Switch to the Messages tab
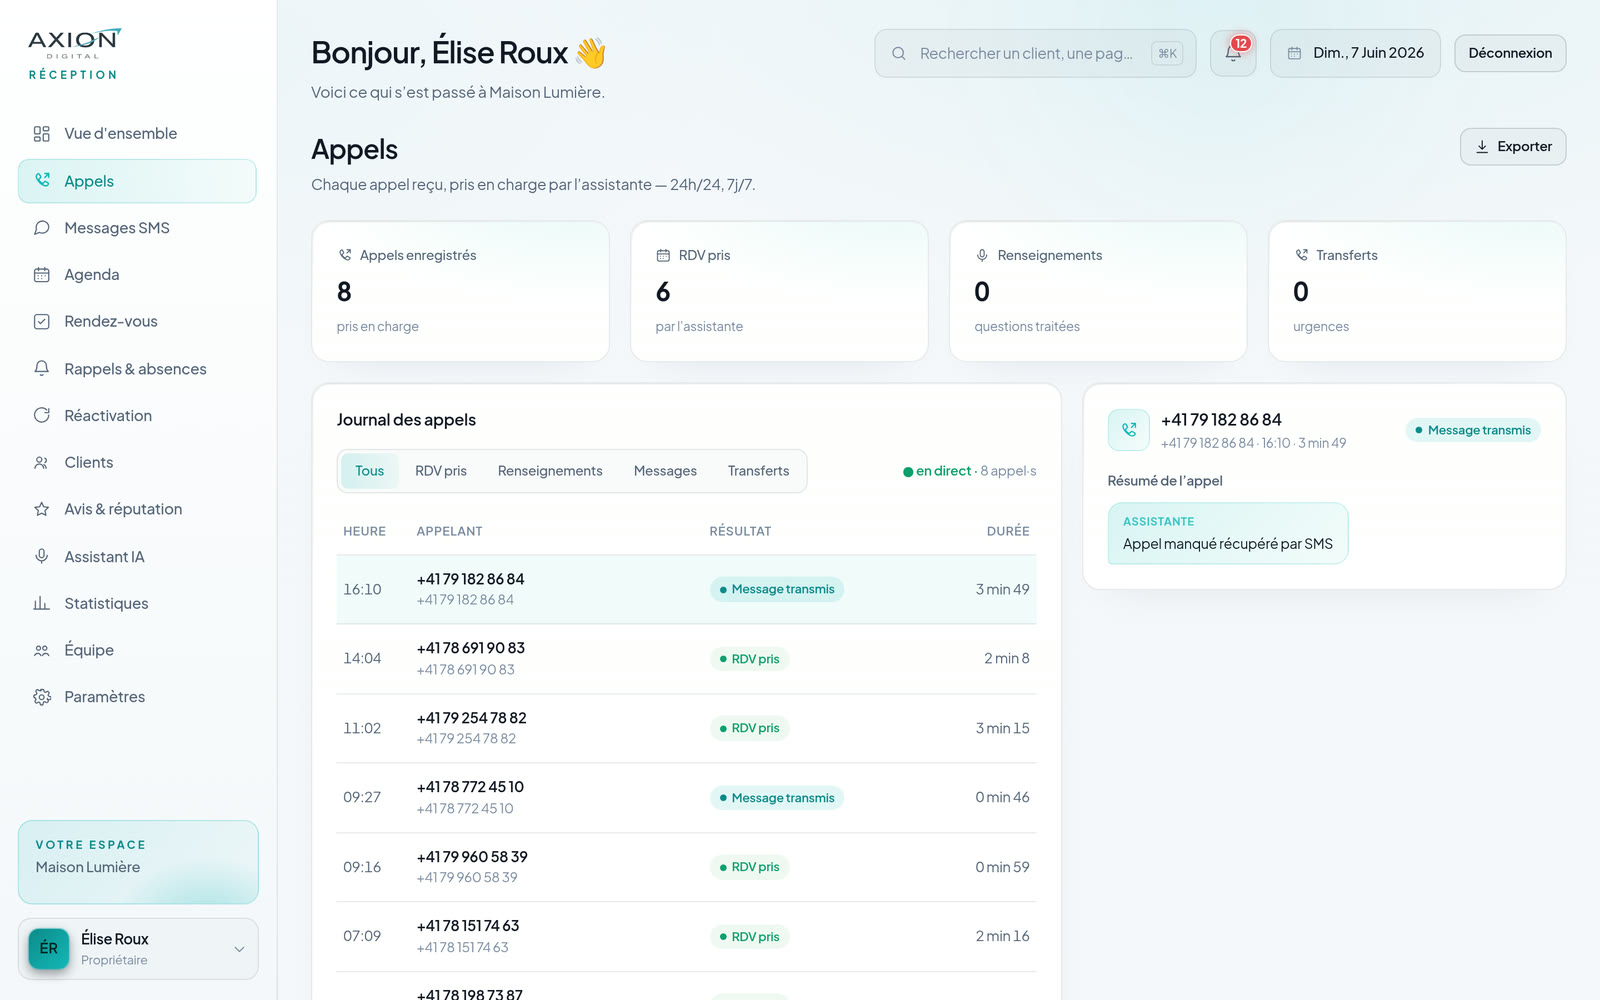This screenshot has height=1000, width=1600. (665, 471)
